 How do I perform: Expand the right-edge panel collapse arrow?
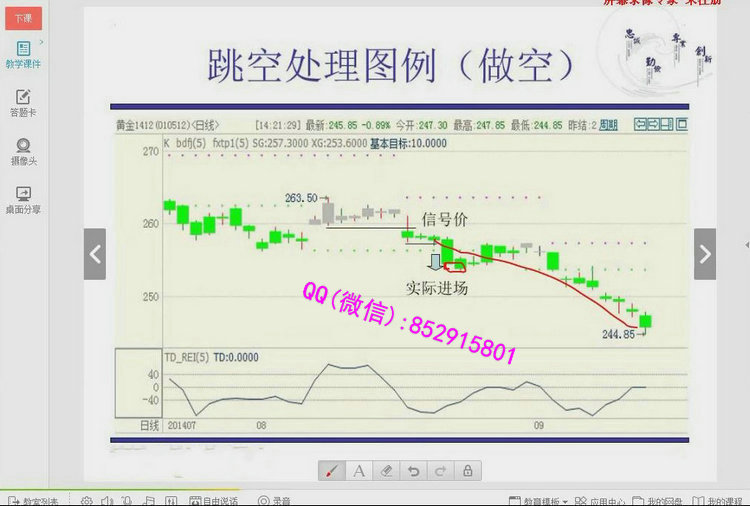point(746,245)
